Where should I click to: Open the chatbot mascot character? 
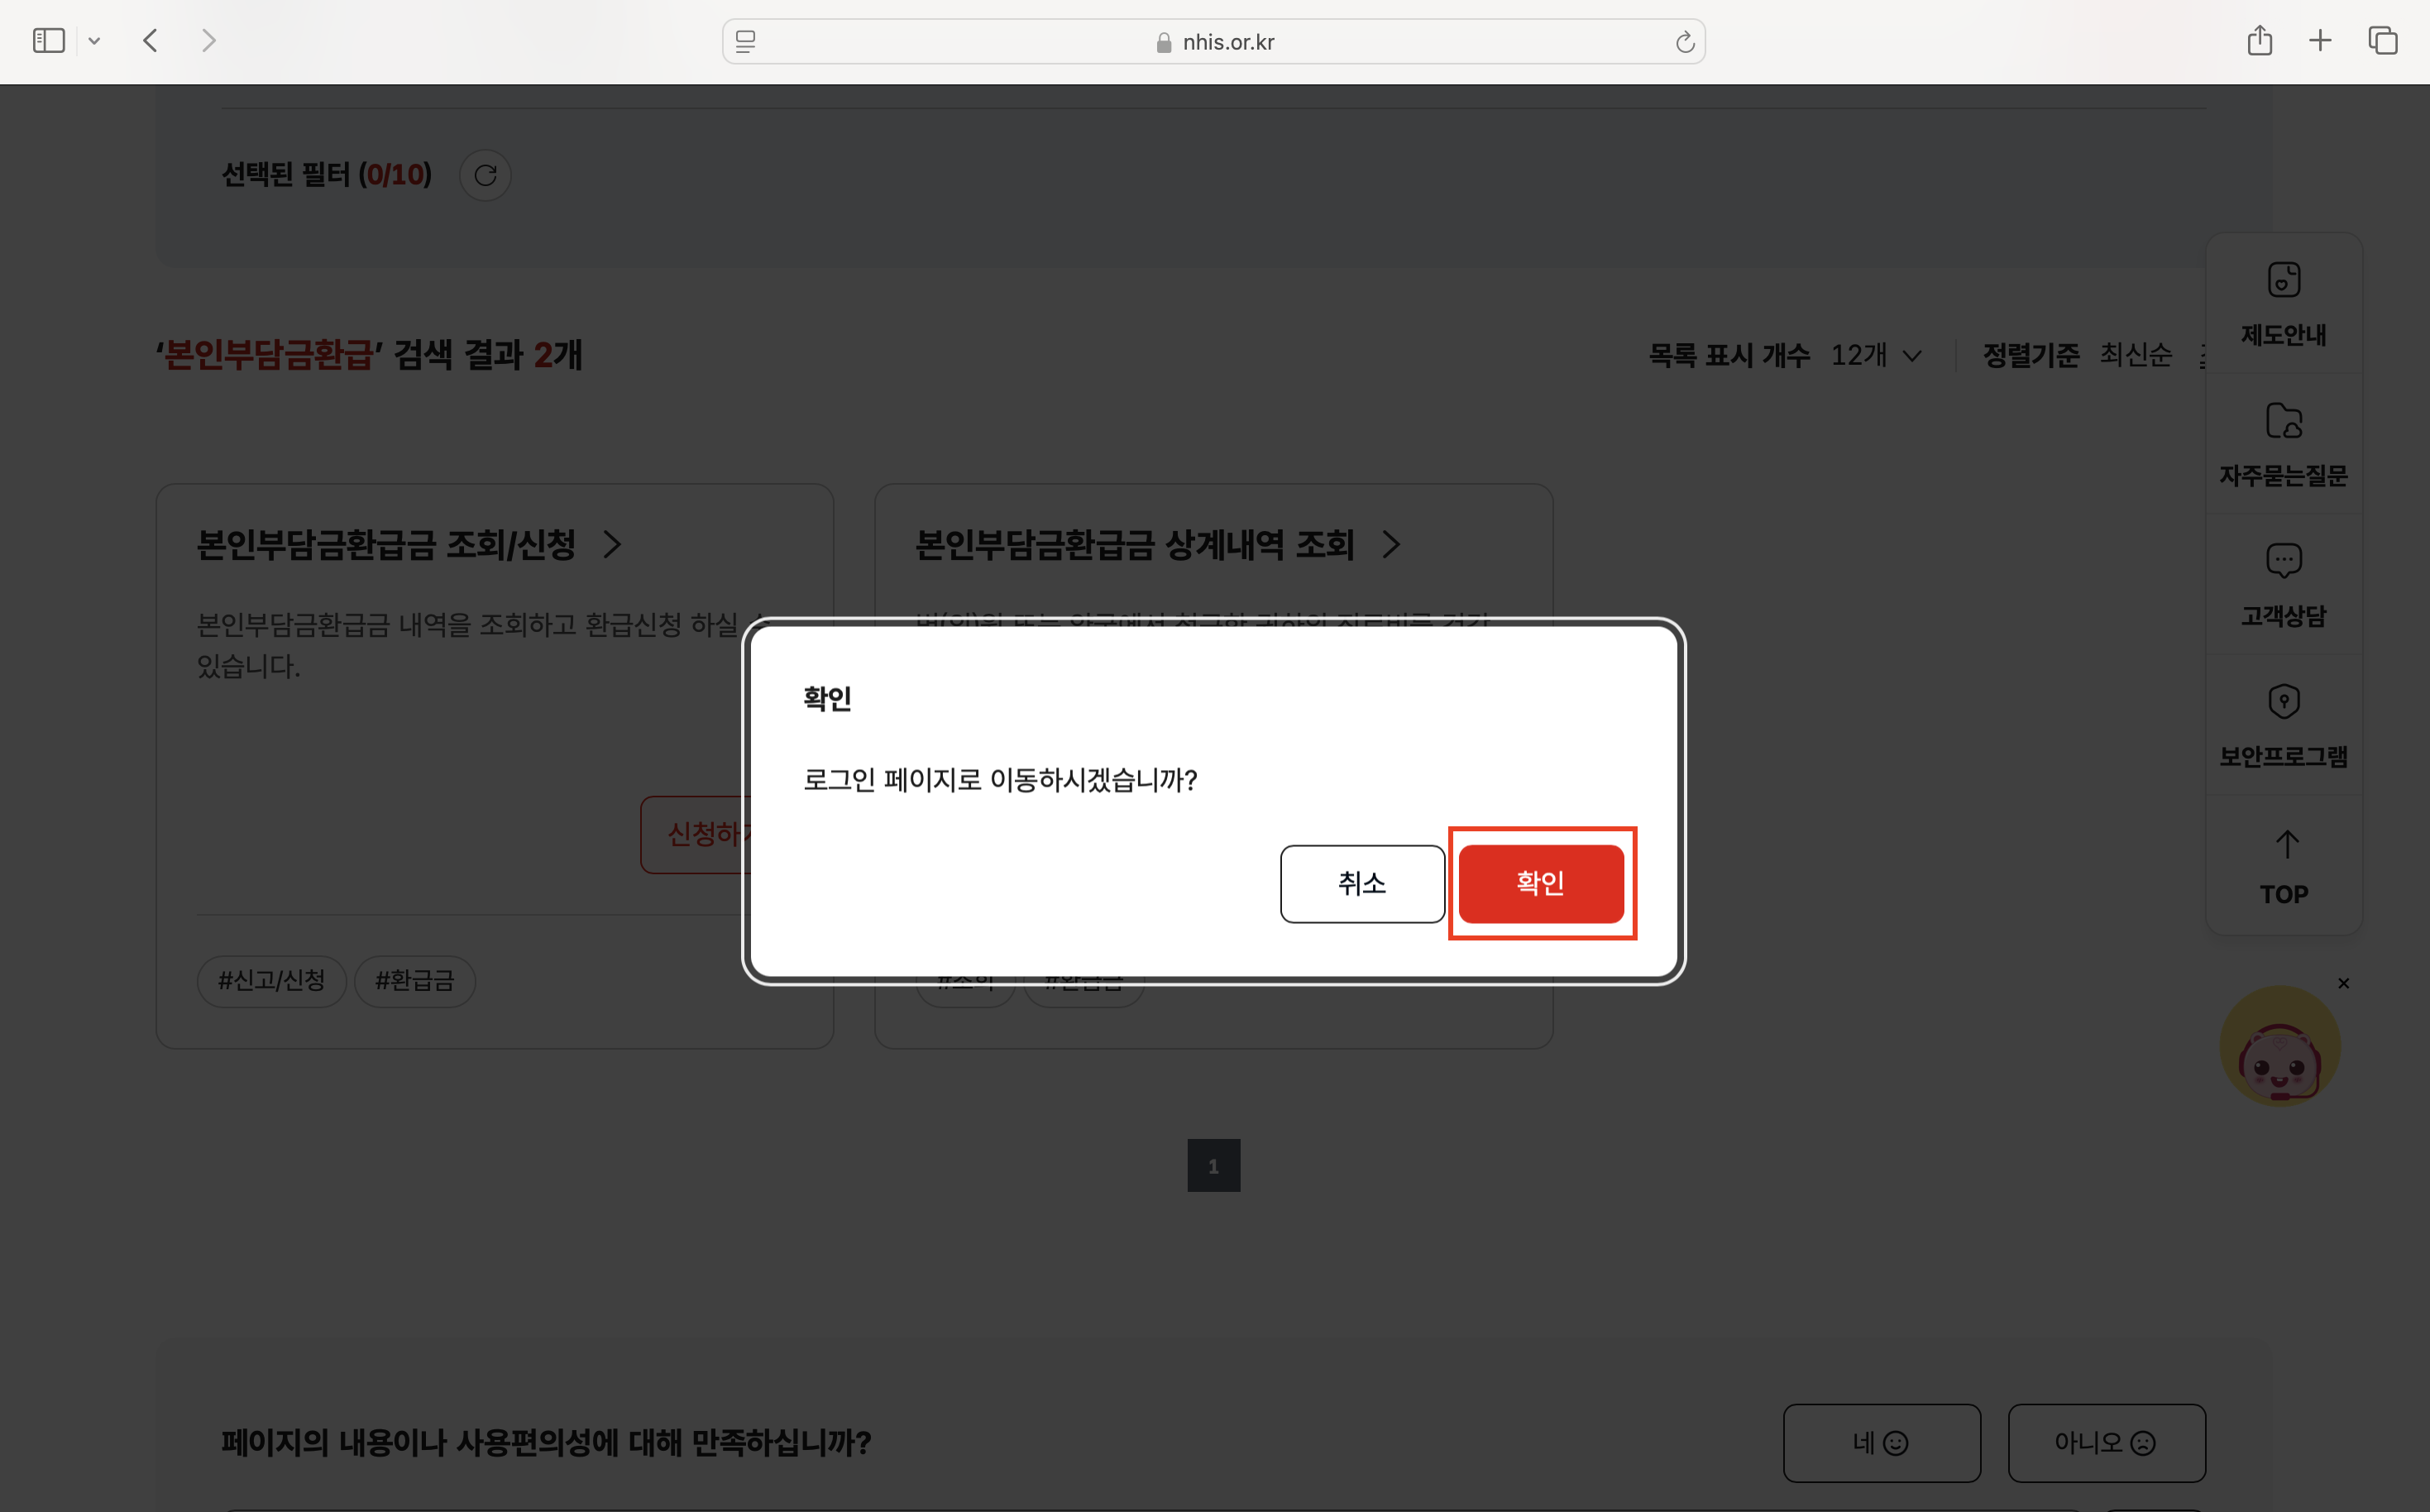(2280, 1046)
